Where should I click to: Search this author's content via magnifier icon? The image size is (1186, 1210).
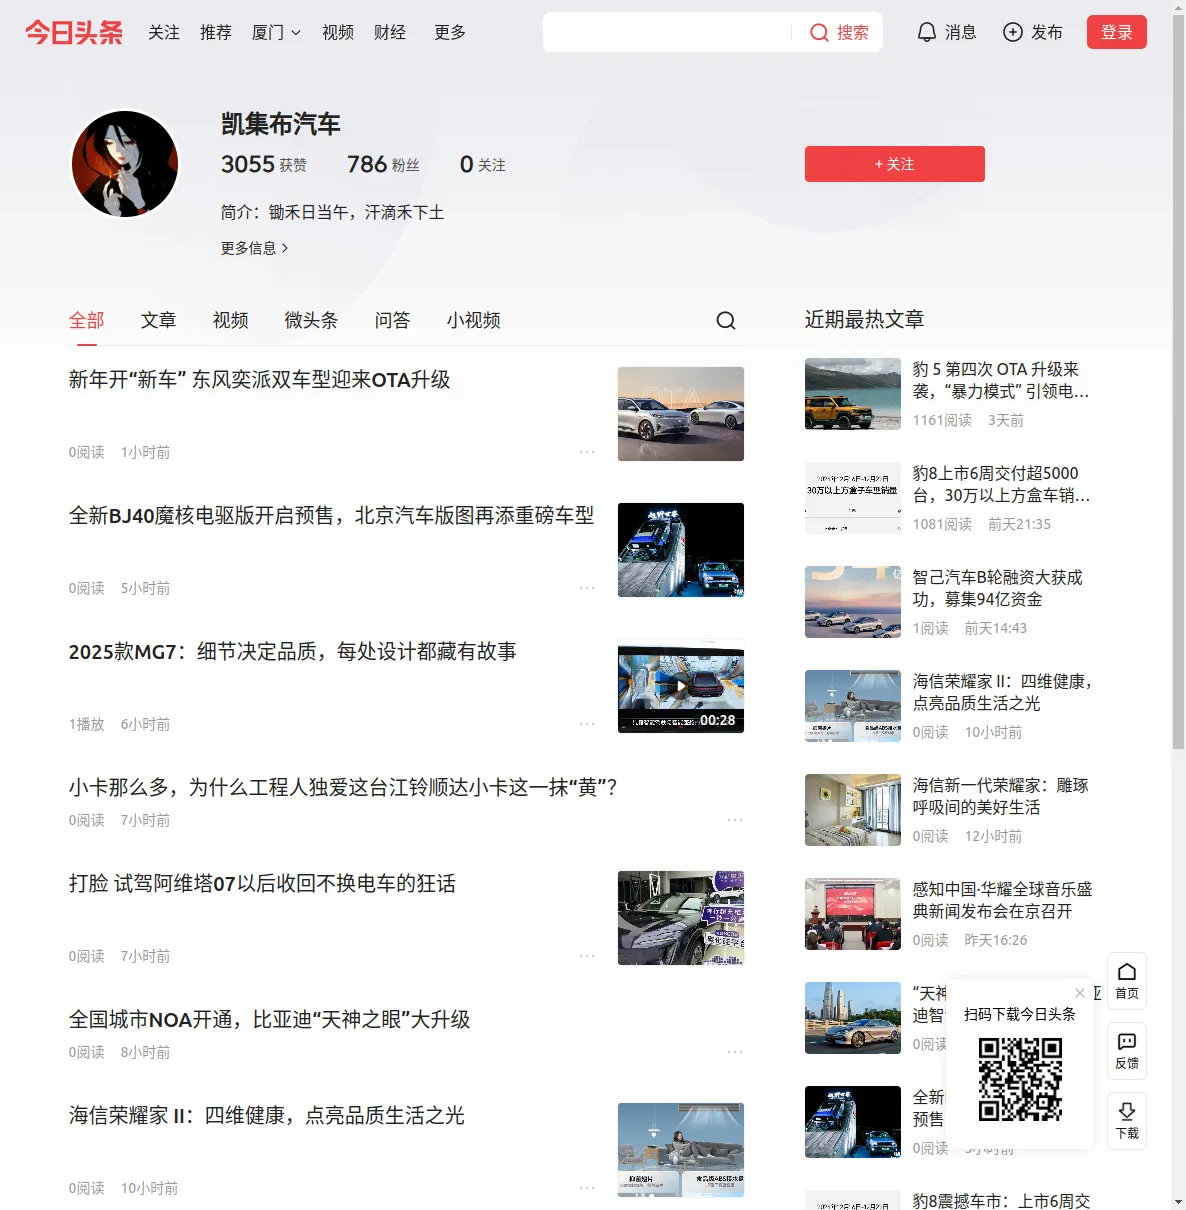click(x=726, y=320)
